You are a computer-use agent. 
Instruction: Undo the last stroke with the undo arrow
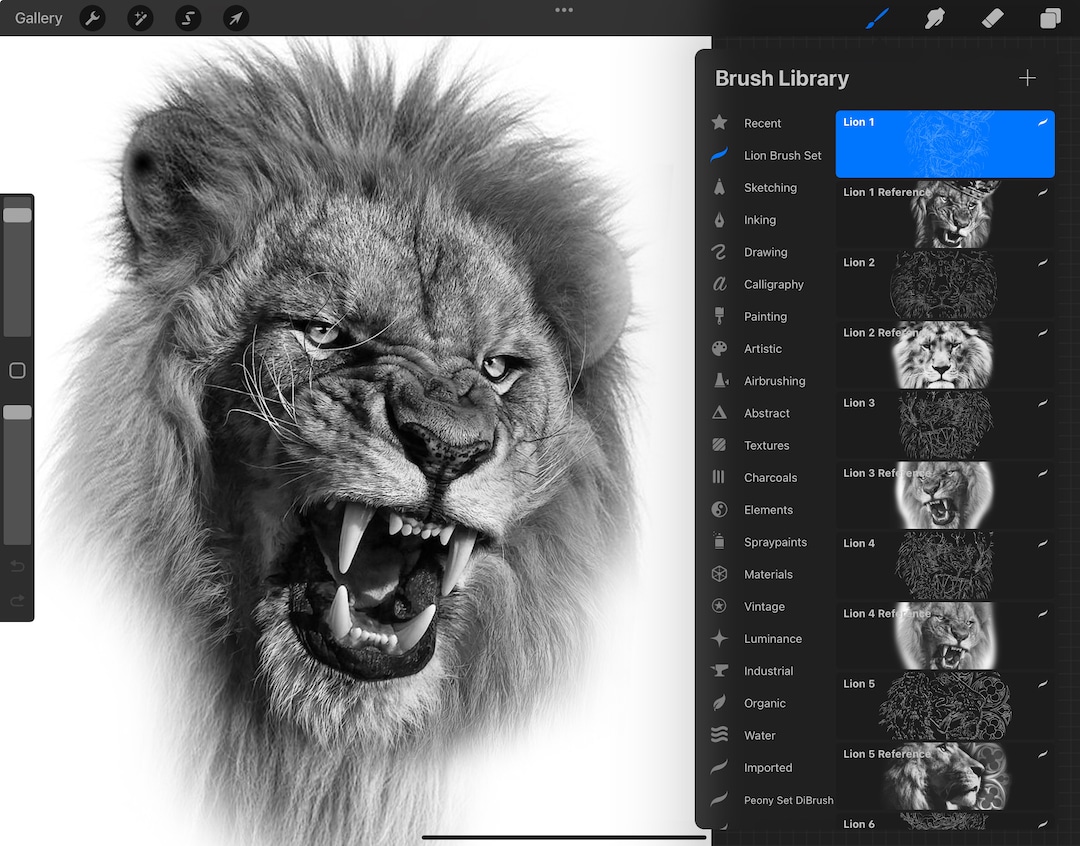coord(17,566)
